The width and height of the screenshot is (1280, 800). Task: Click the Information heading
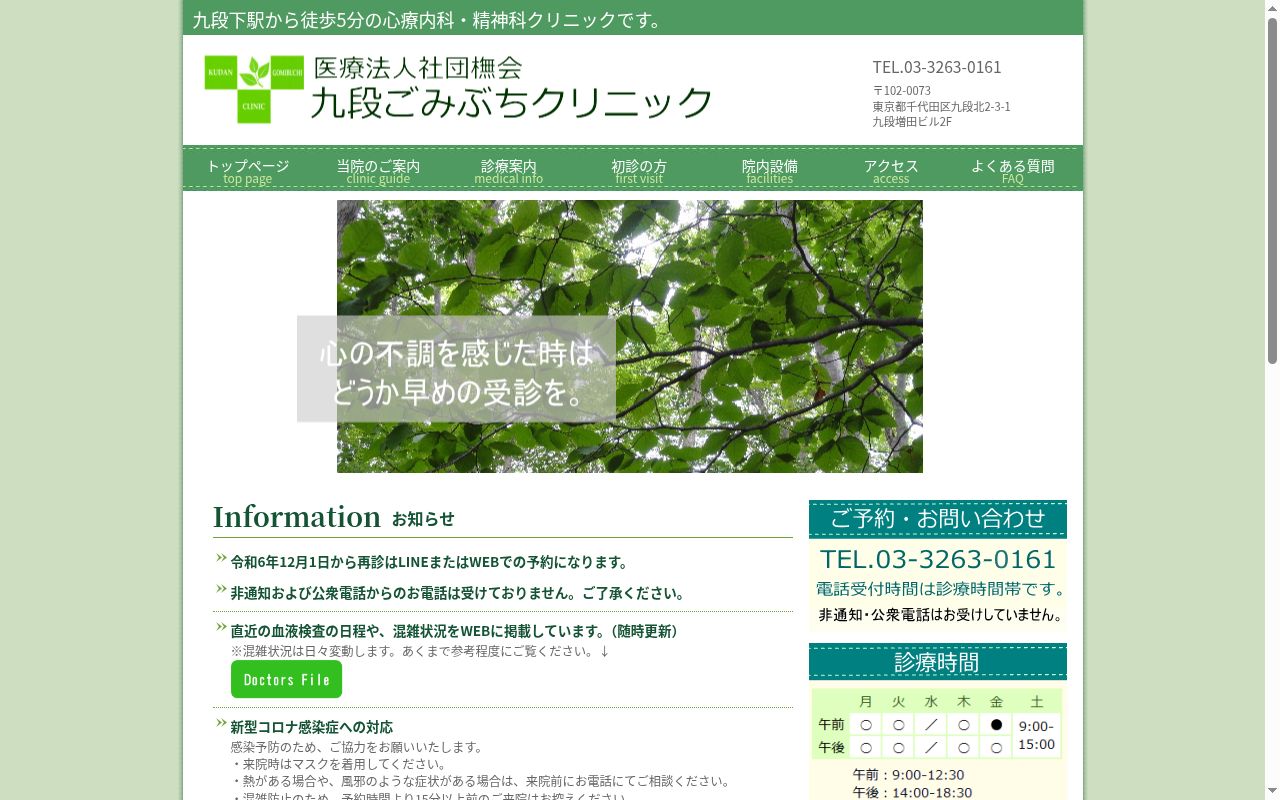pos(297,517)
